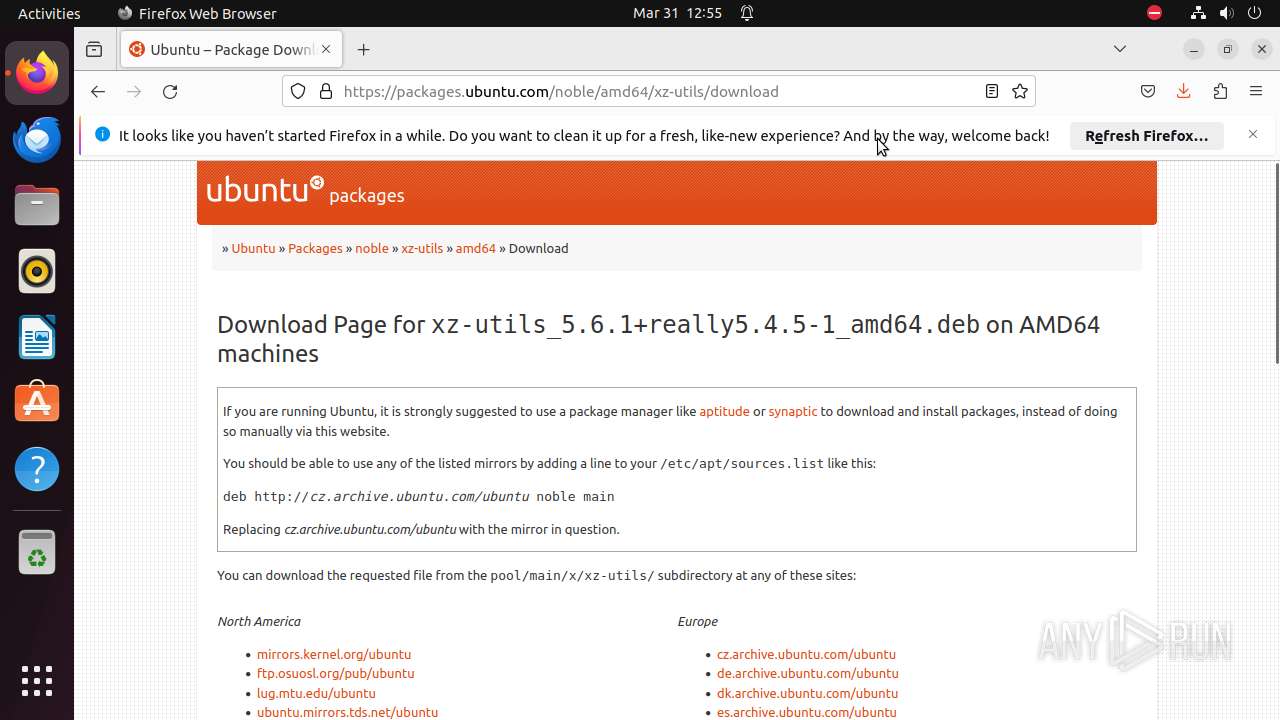Open the Trash in dock
Image resolution: width=1280 pixels, height=720 pixels.
[37, 552]
